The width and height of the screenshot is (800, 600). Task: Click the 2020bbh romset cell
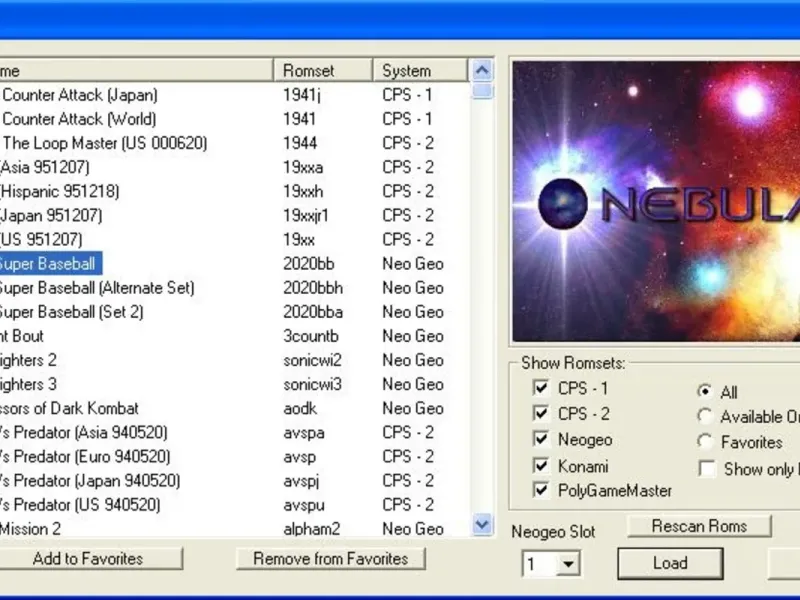coord(313,288)
